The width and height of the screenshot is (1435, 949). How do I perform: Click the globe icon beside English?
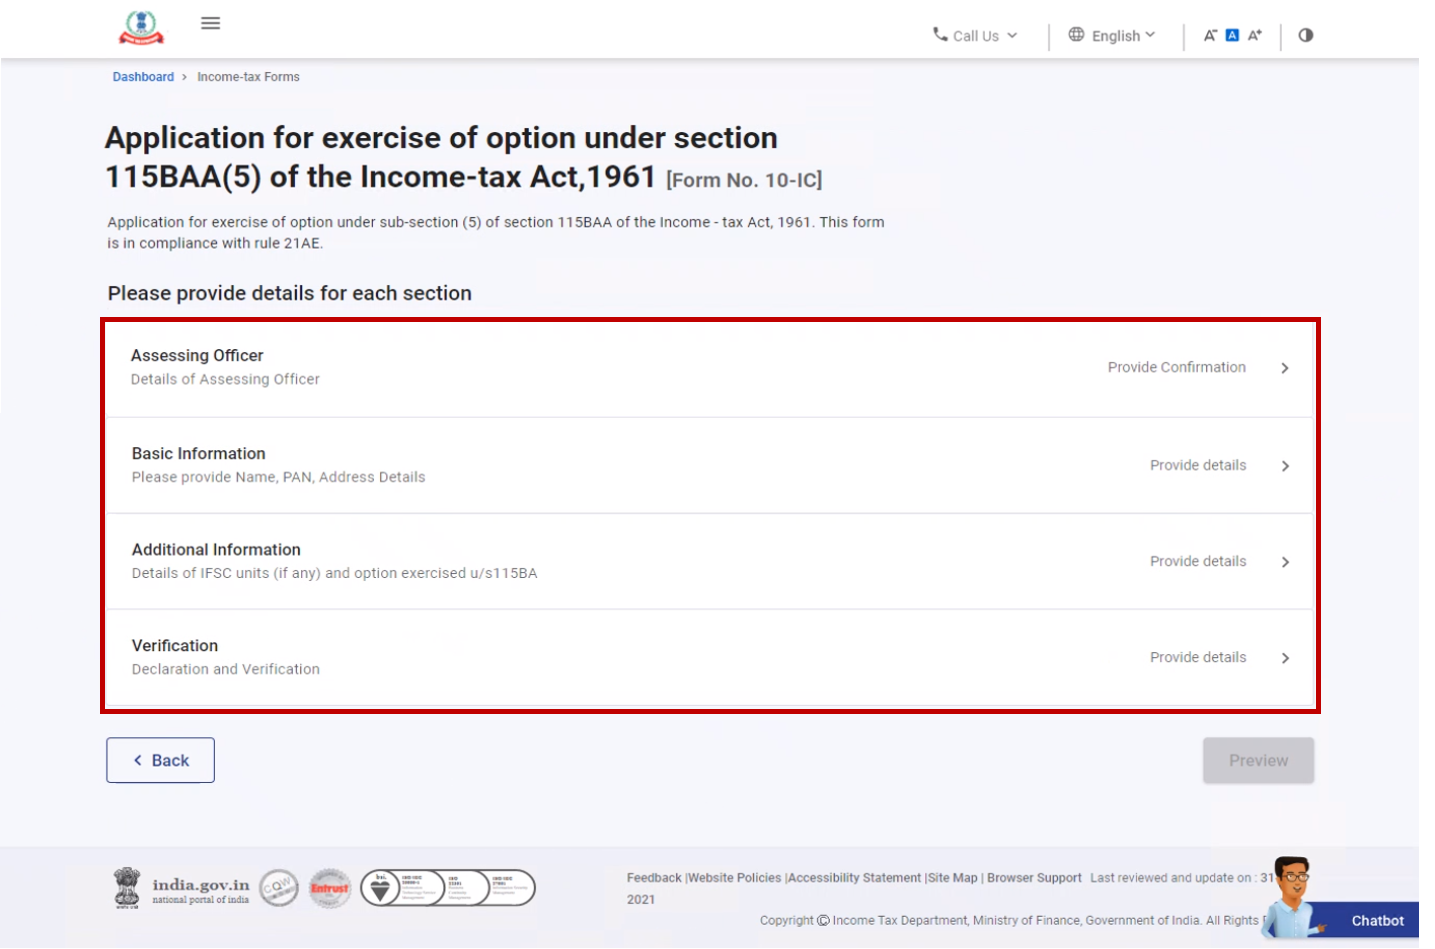(x=1076, y=35)
